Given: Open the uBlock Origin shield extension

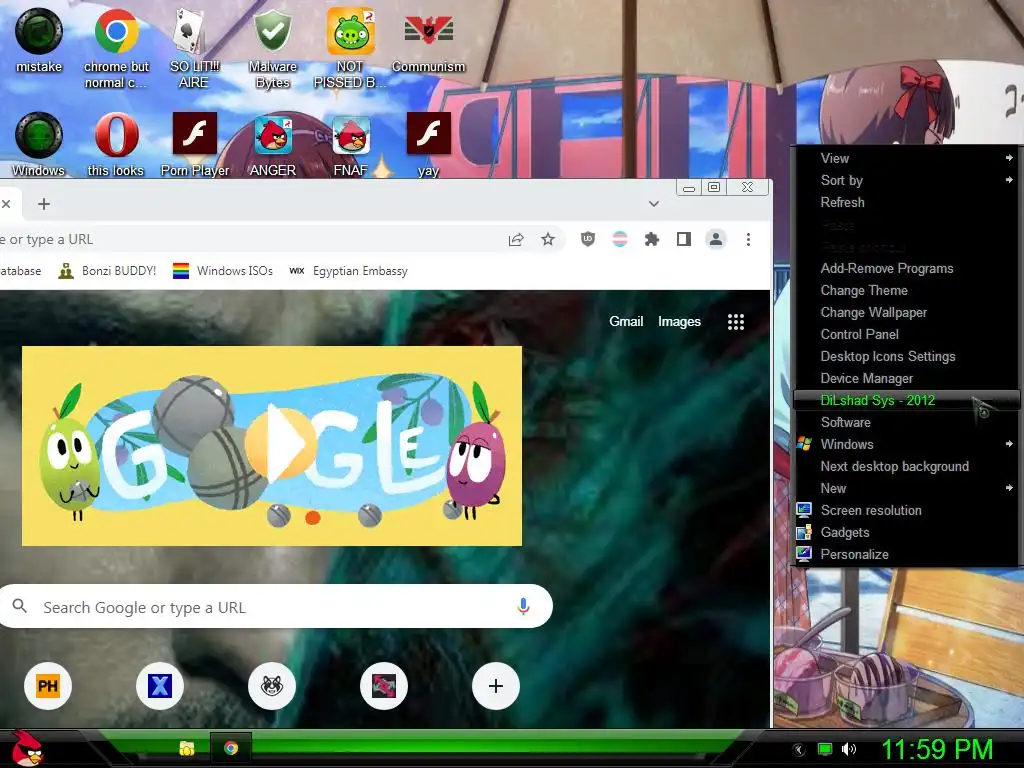Looking at the screenshot, I should [x=588, y=240].
